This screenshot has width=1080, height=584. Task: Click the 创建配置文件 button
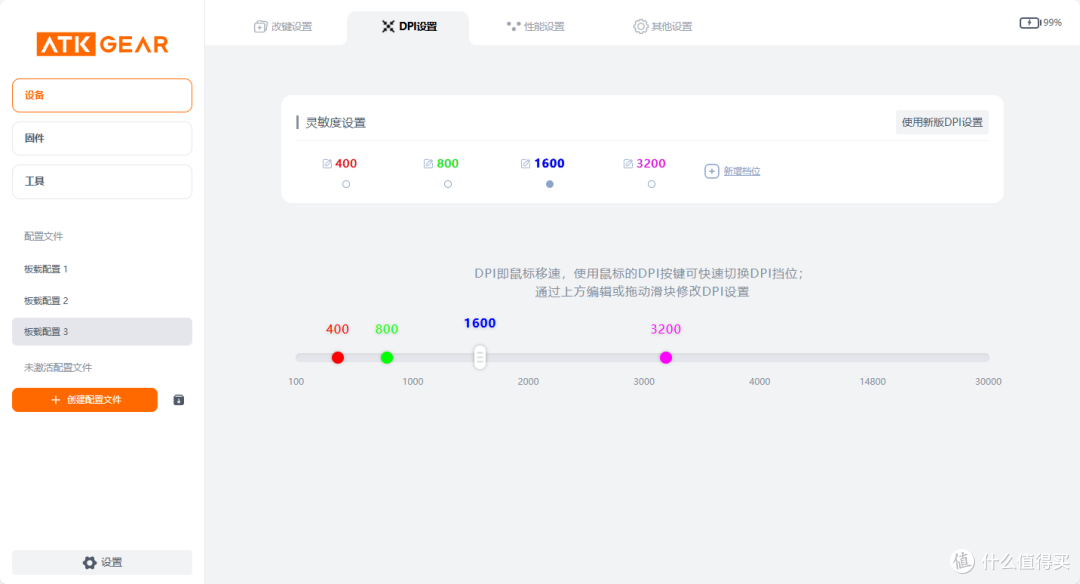click(85, 400)
